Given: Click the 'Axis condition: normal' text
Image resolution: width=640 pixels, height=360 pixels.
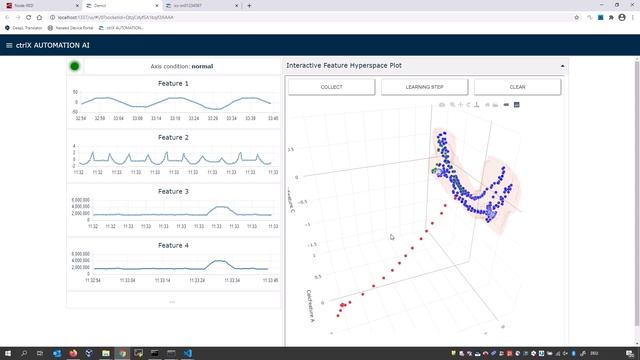Looking at the screenshot, I should pos(182,66).
